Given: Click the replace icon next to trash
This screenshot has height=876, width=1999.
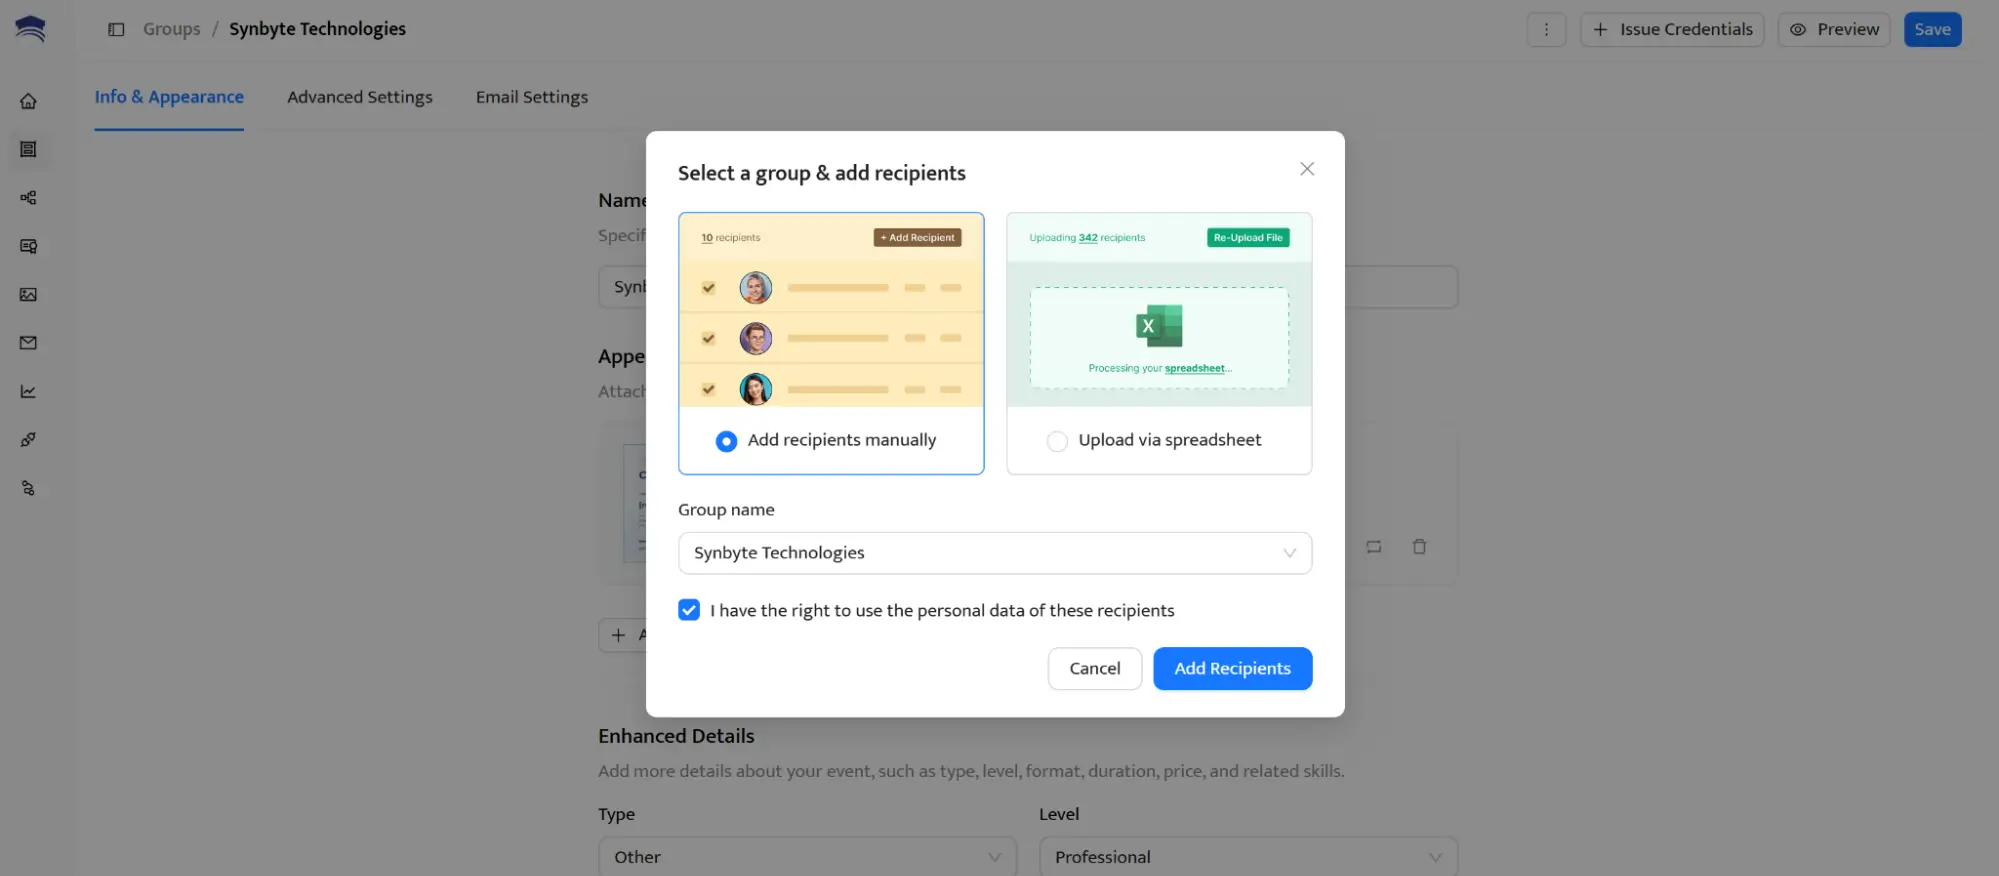Looking at the screenshot, I should [1374, 547].
